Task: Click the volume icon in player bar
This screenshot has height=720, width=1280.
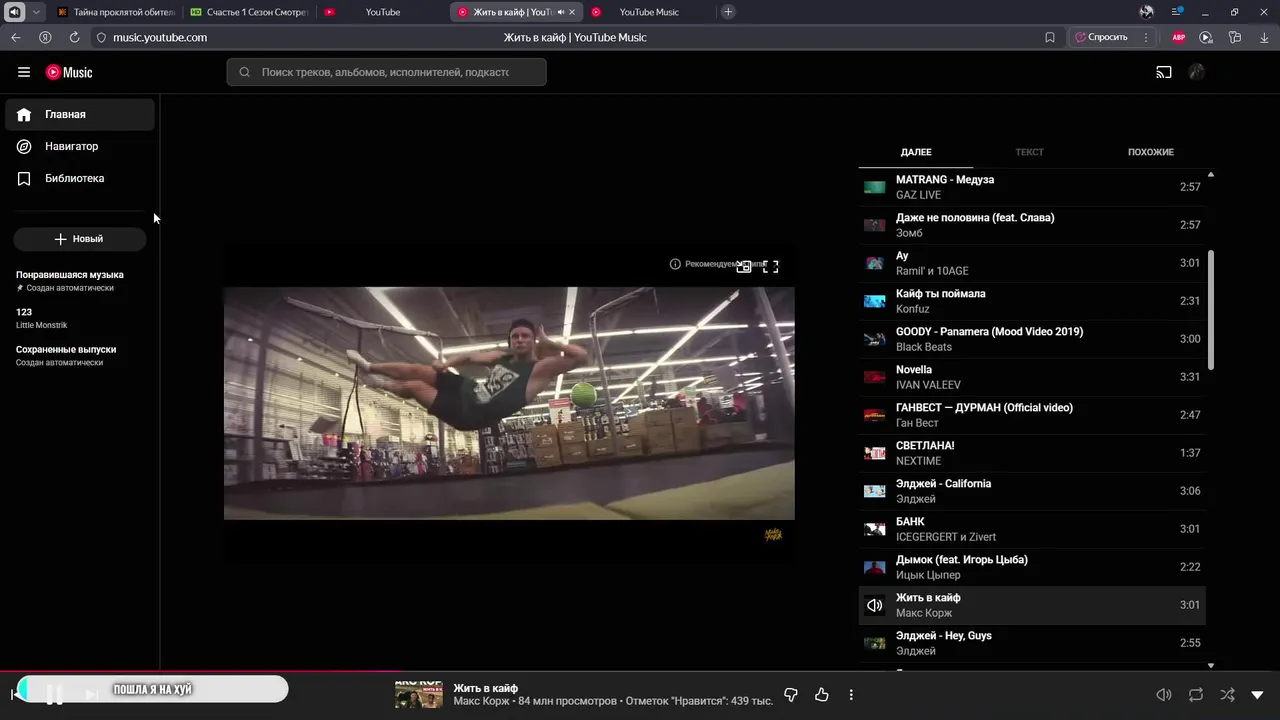Action: point(1164,695)
